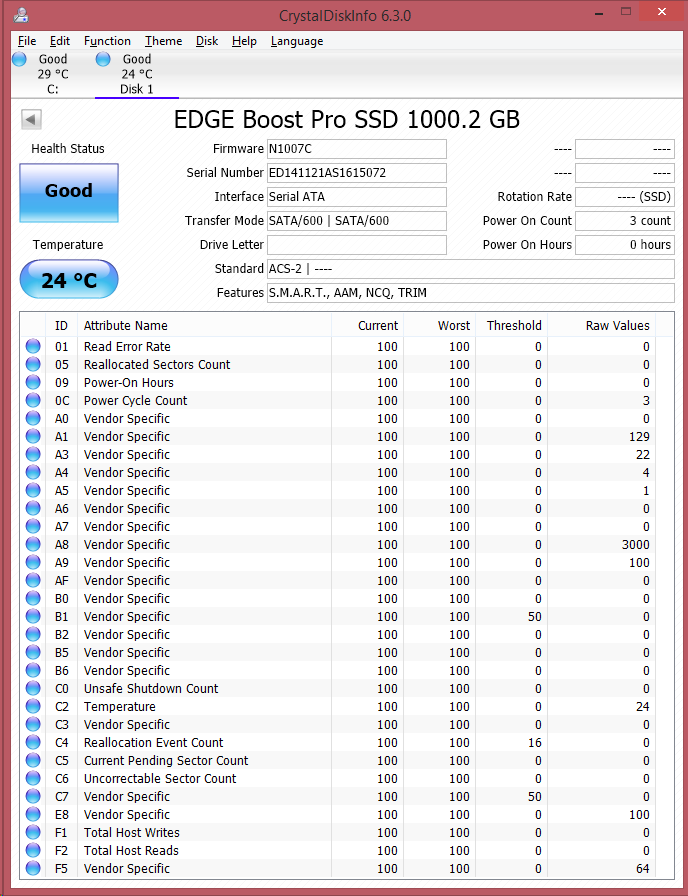Click status icon for Total Host Reads
This screenshot has width=688, height=896.
click(x=33, y=850)
